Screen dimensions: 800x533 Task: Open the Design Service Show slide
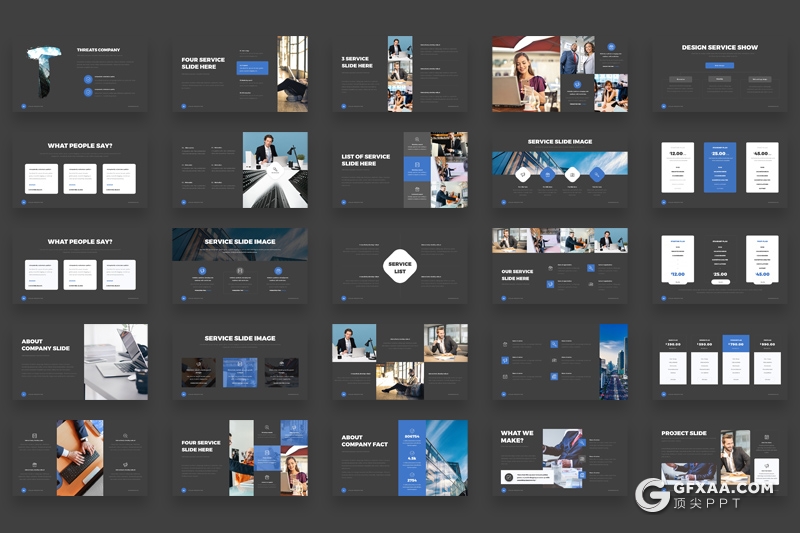tap(719, 74)
